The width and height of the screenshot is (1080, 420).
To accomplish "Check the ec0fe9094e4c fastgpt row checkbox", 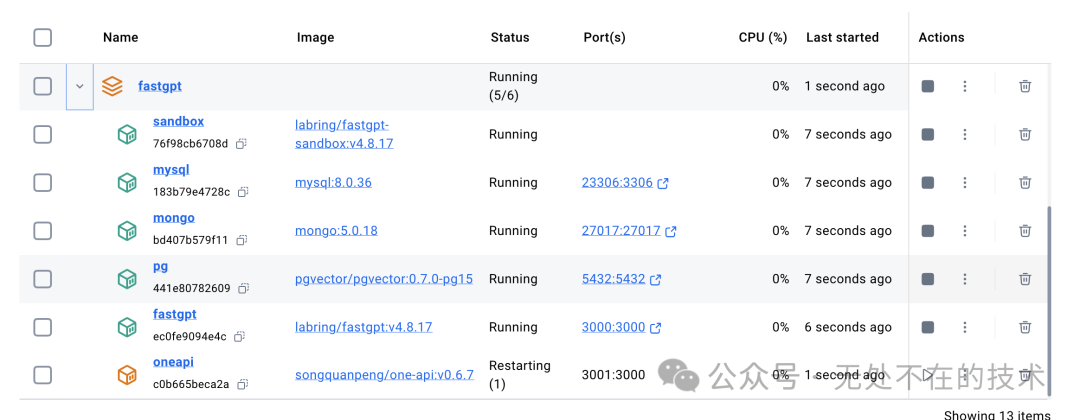I will pos(43,327).
